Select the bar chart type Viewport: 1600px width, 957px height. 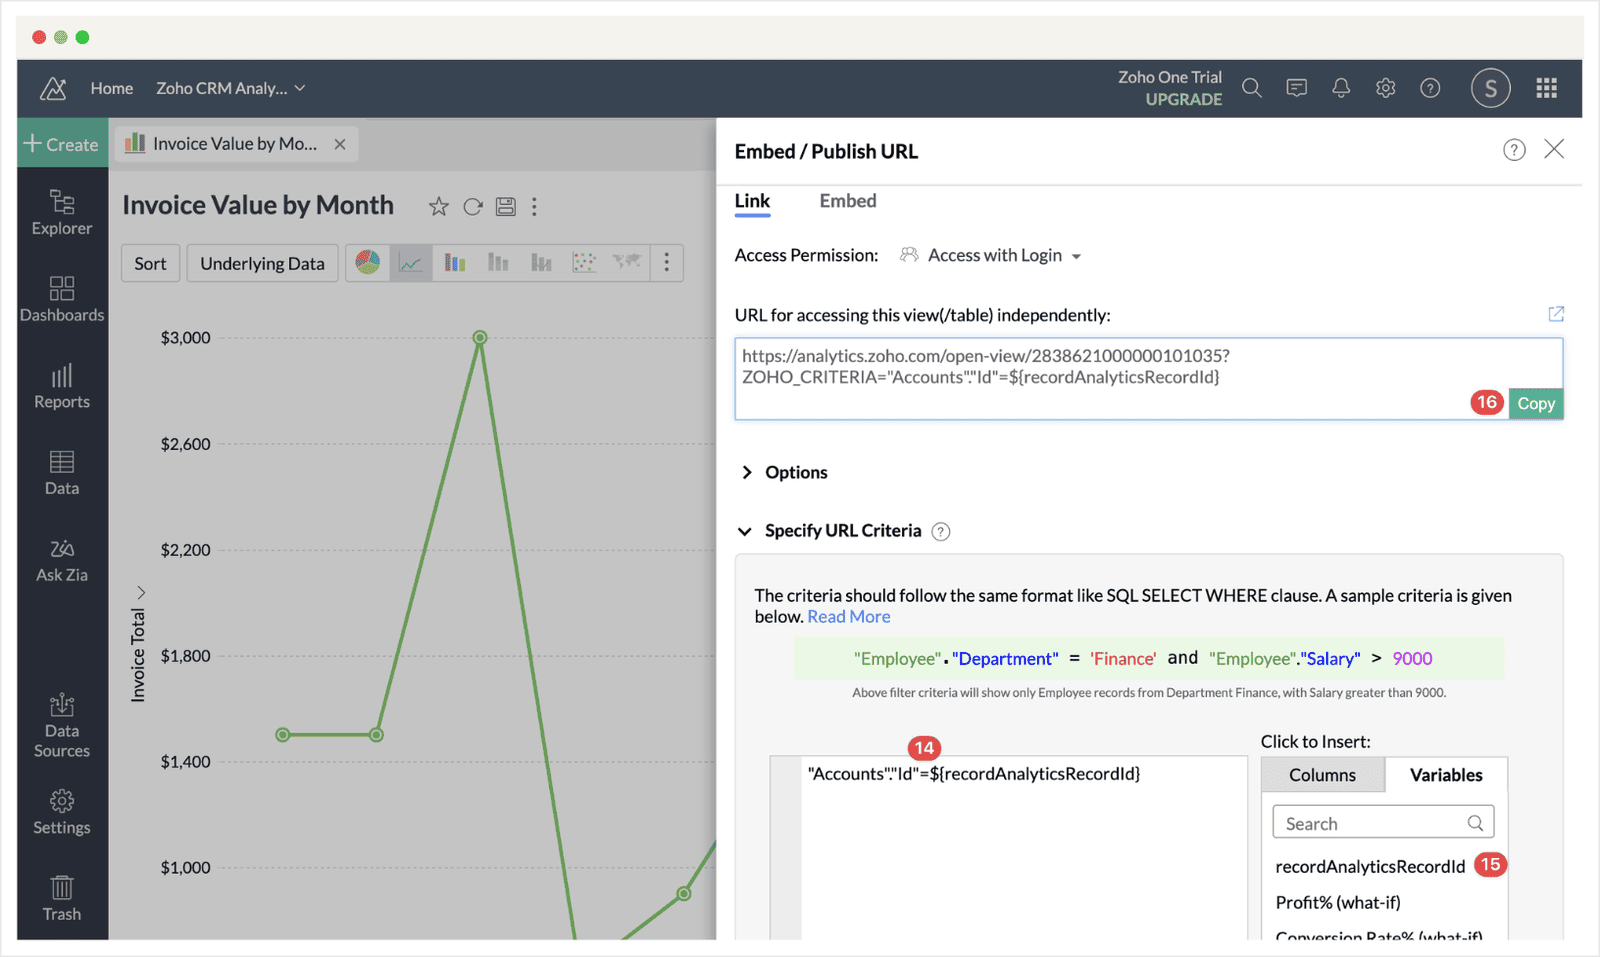455,263
